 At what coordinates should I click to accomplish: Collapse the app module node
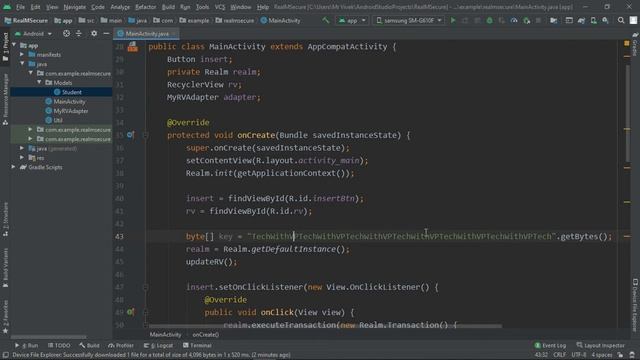(15, 45)
